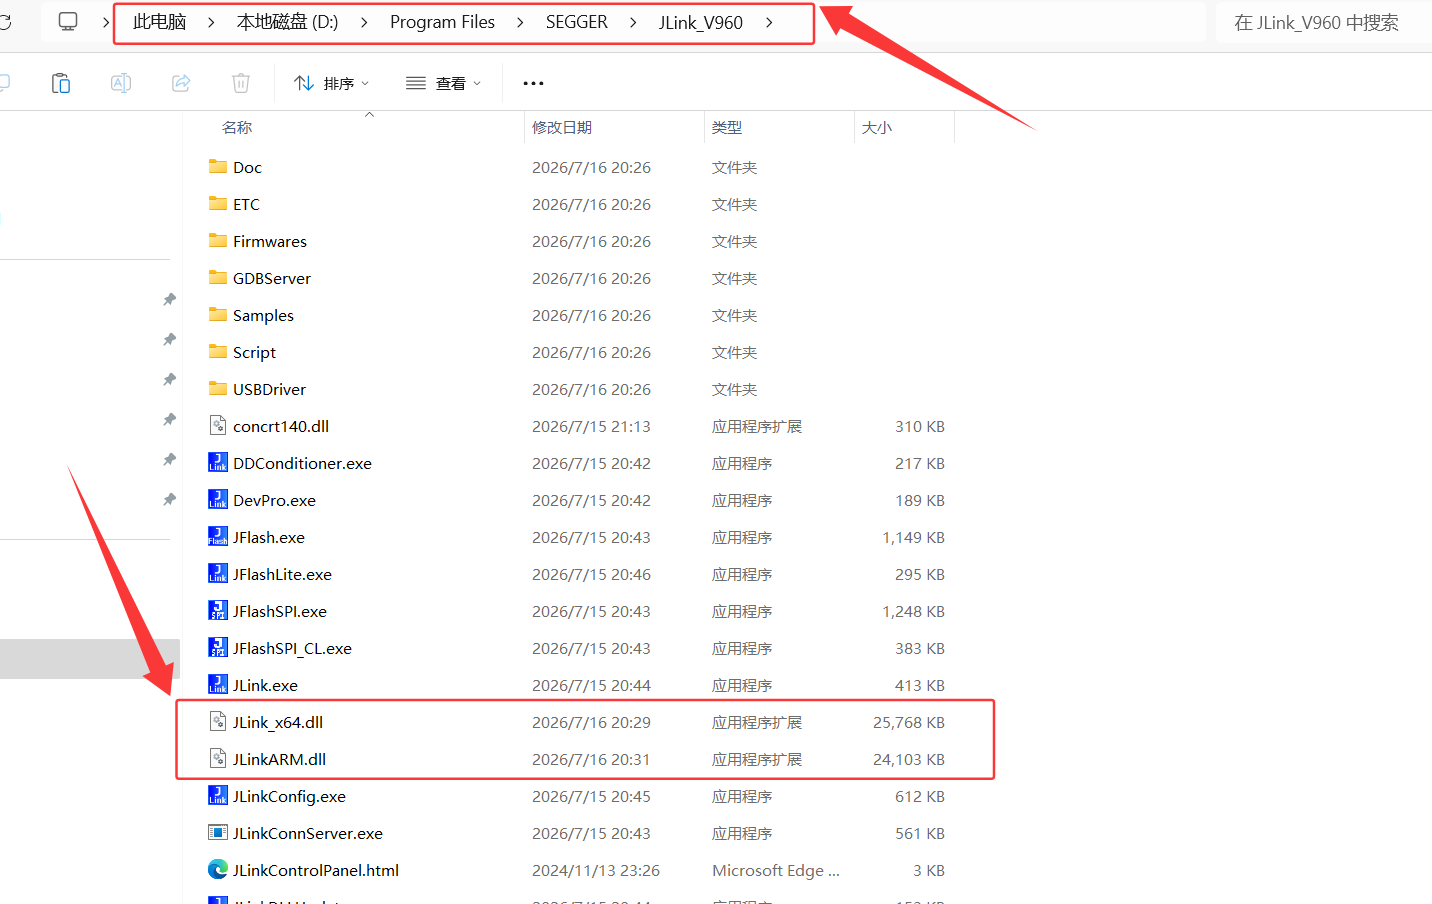This screenshot has width=1432, height=904.
Task: Click the JFlash.exe application icon
Action: (218, 536)
